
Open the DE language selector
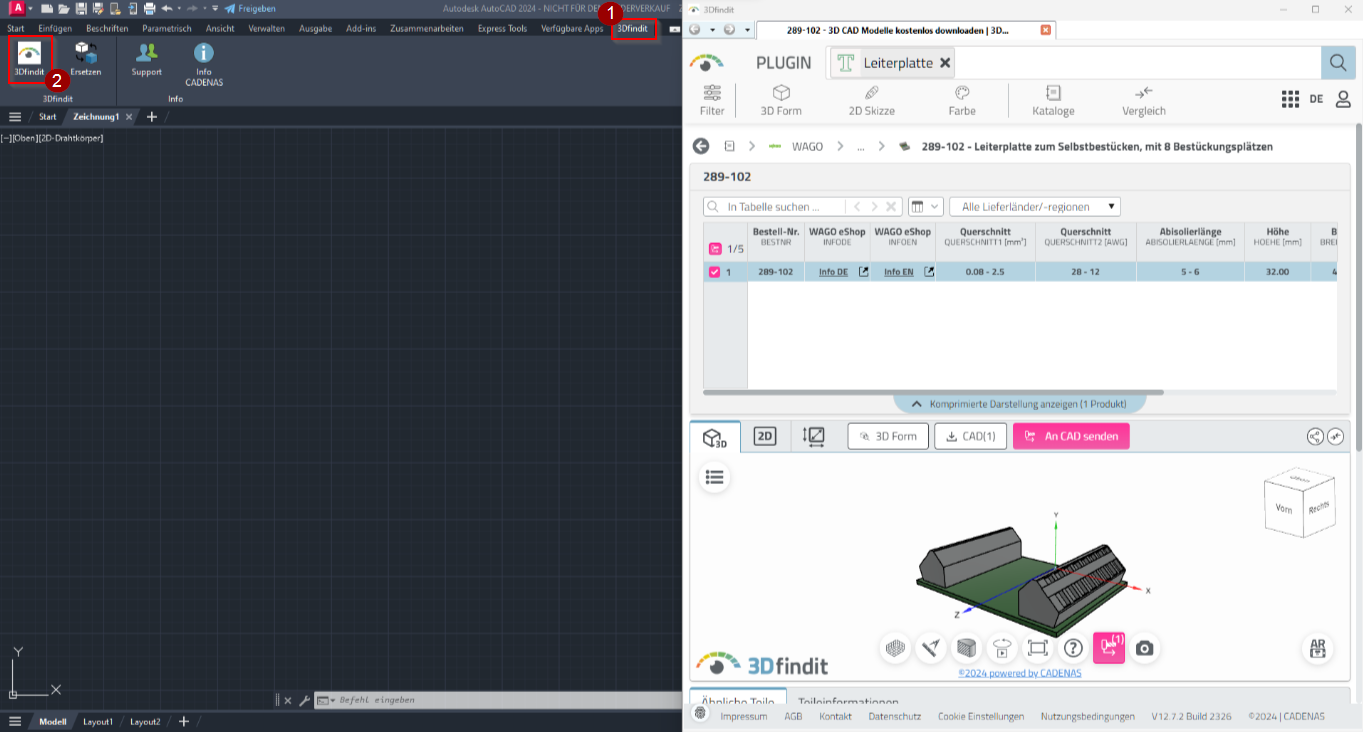point(1316,99)
